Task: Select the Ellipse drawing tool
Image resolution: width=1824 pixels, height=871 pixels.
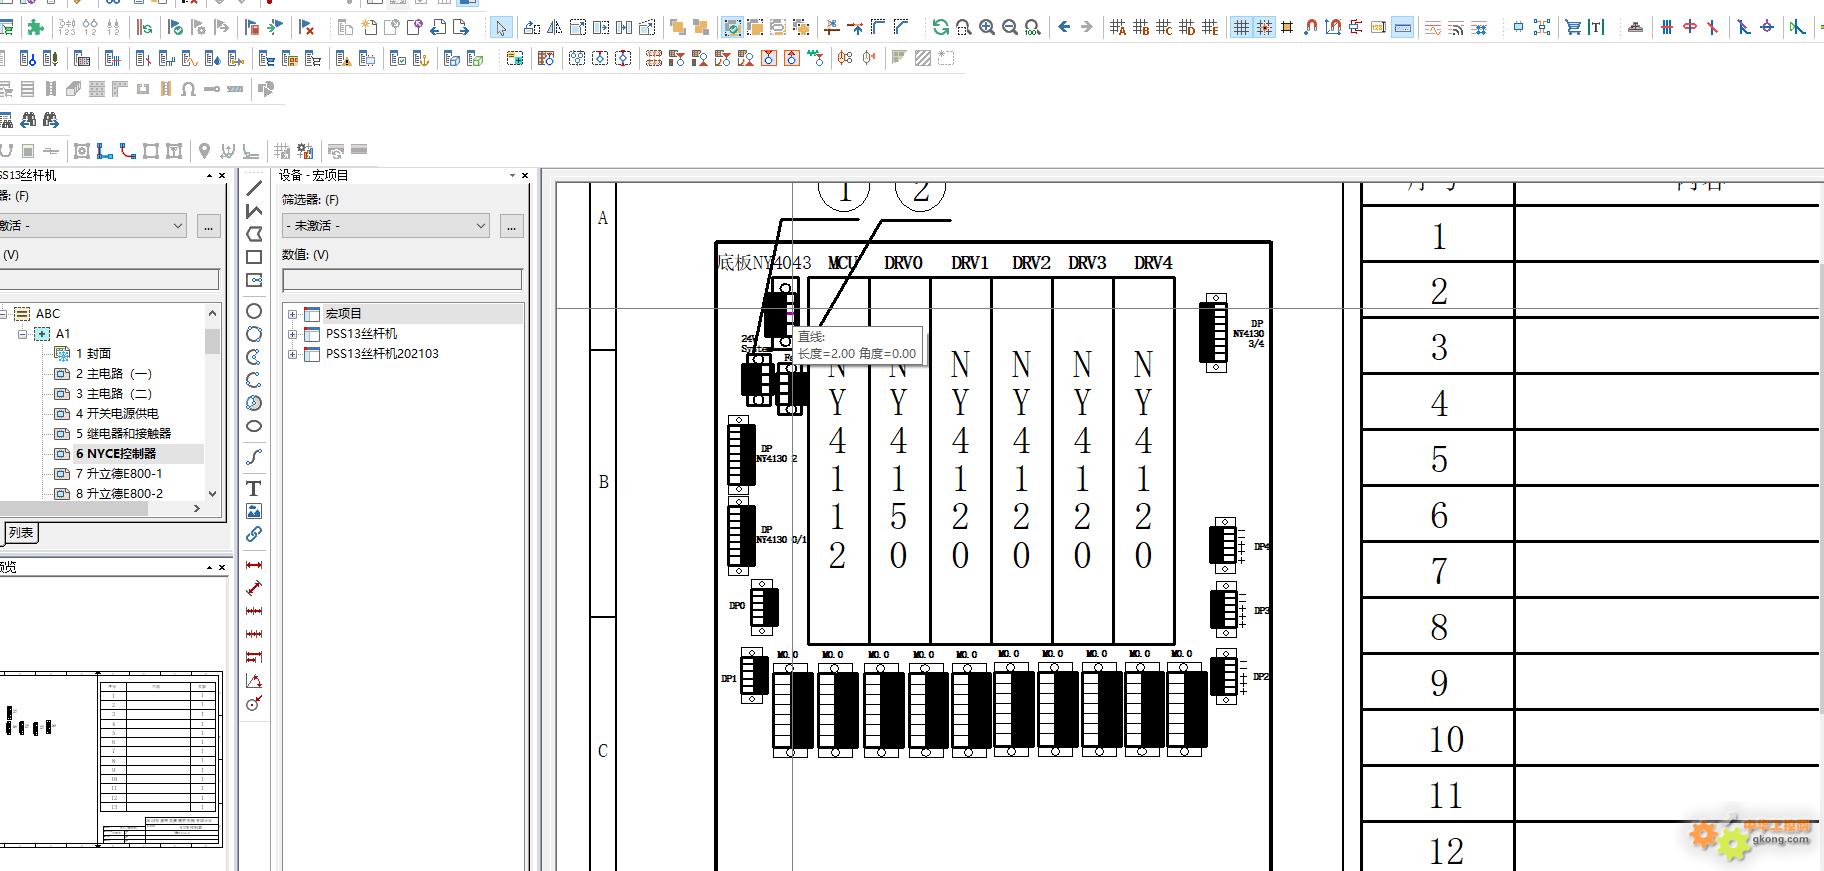Action: pos(254,426)
